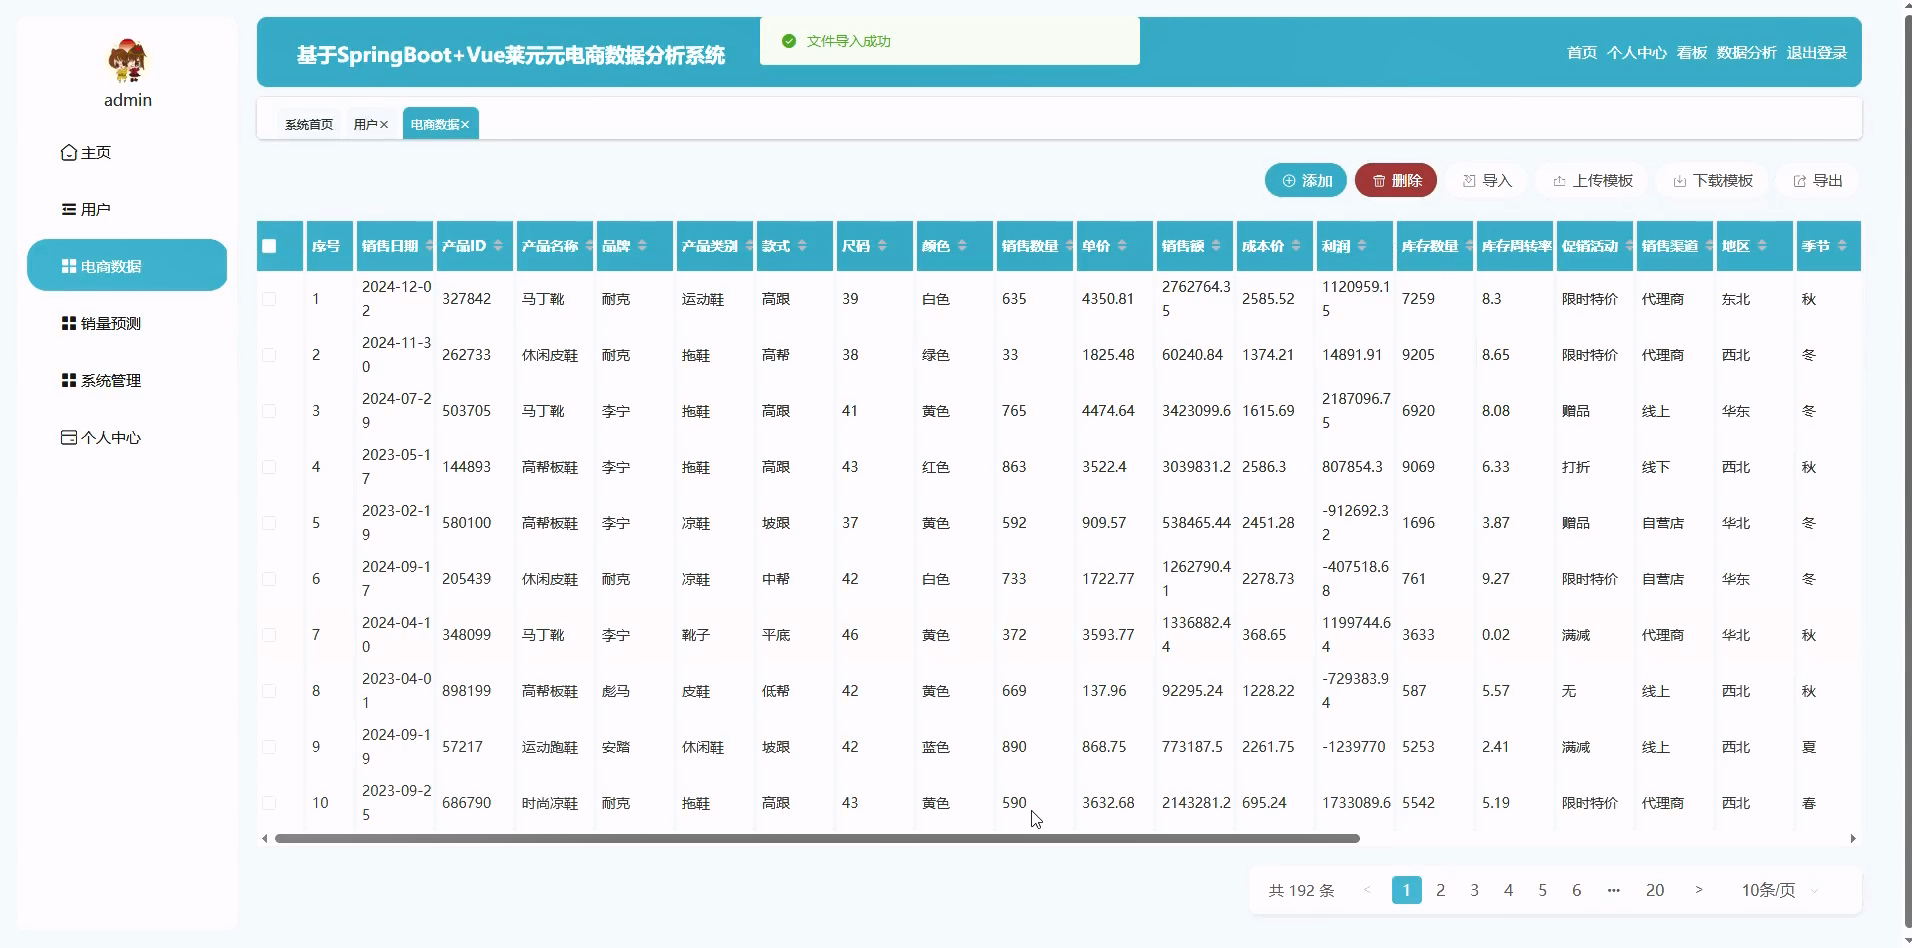The height and width of the screenshot is (948, 1912).
Task: Jump to last page 20
Action: point(1655,890)
